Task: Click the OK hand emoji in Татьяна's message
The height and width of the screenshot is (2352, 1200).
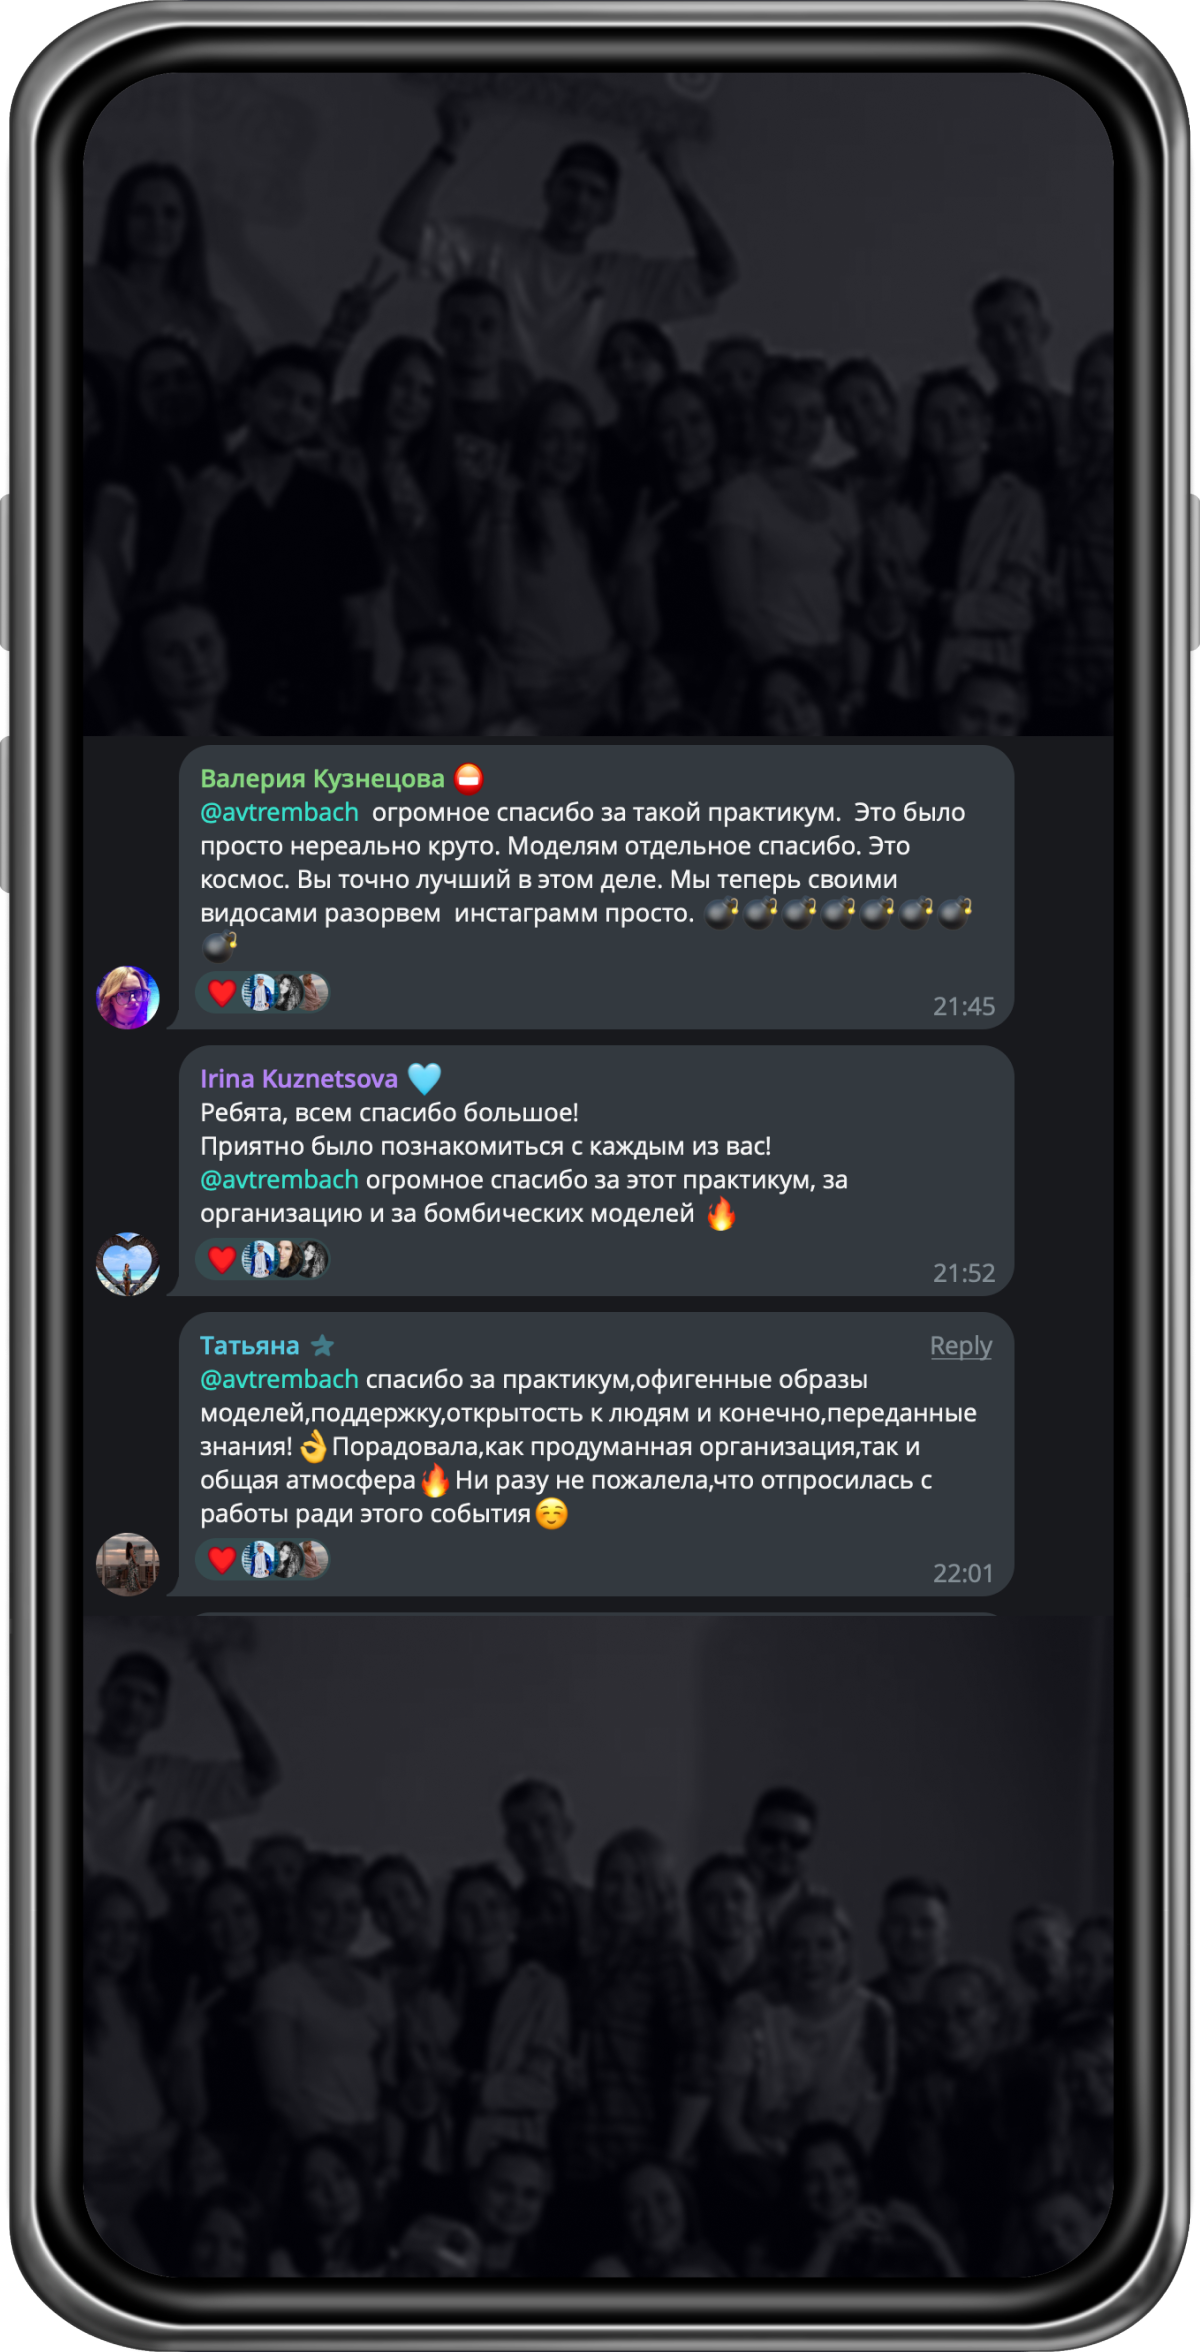Action: point(314,1446)
